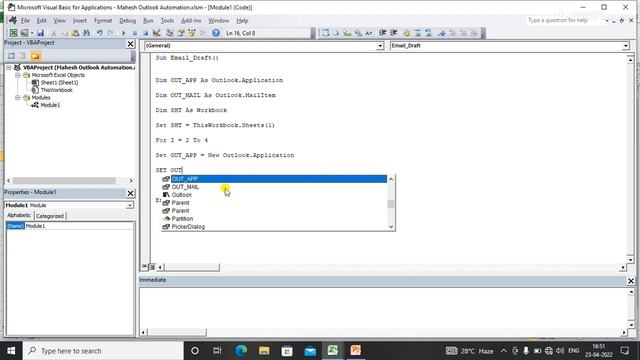Open the View menu

pyautogui.click(x=60, y=20)
